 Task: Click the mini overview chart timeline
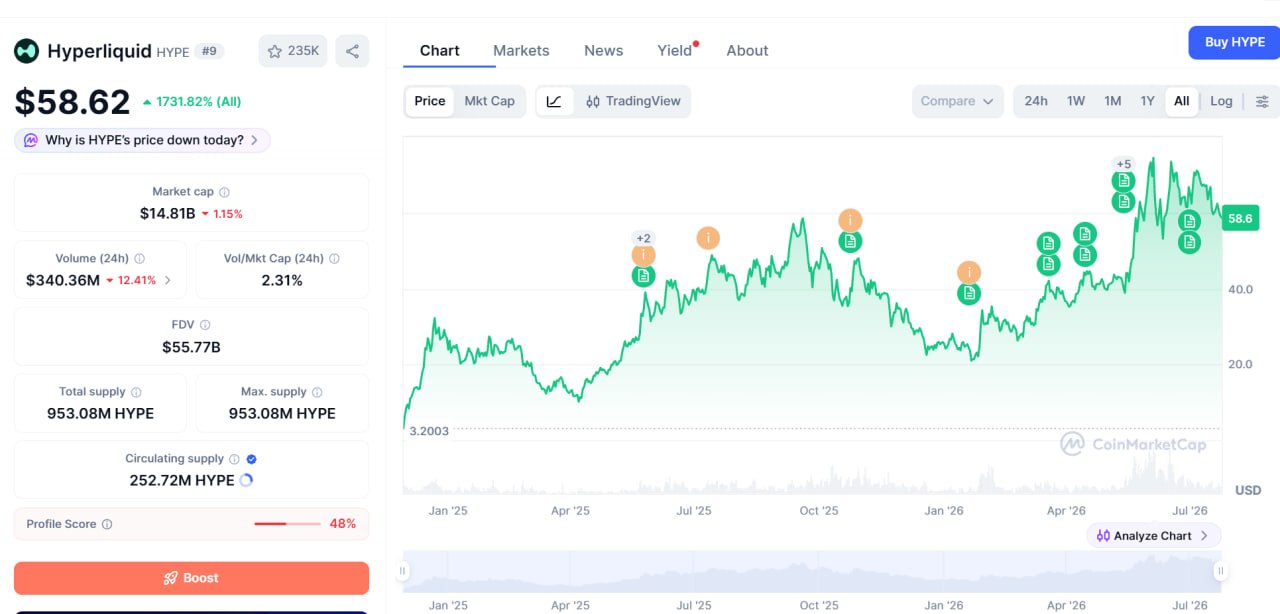[x=812, y=571]
